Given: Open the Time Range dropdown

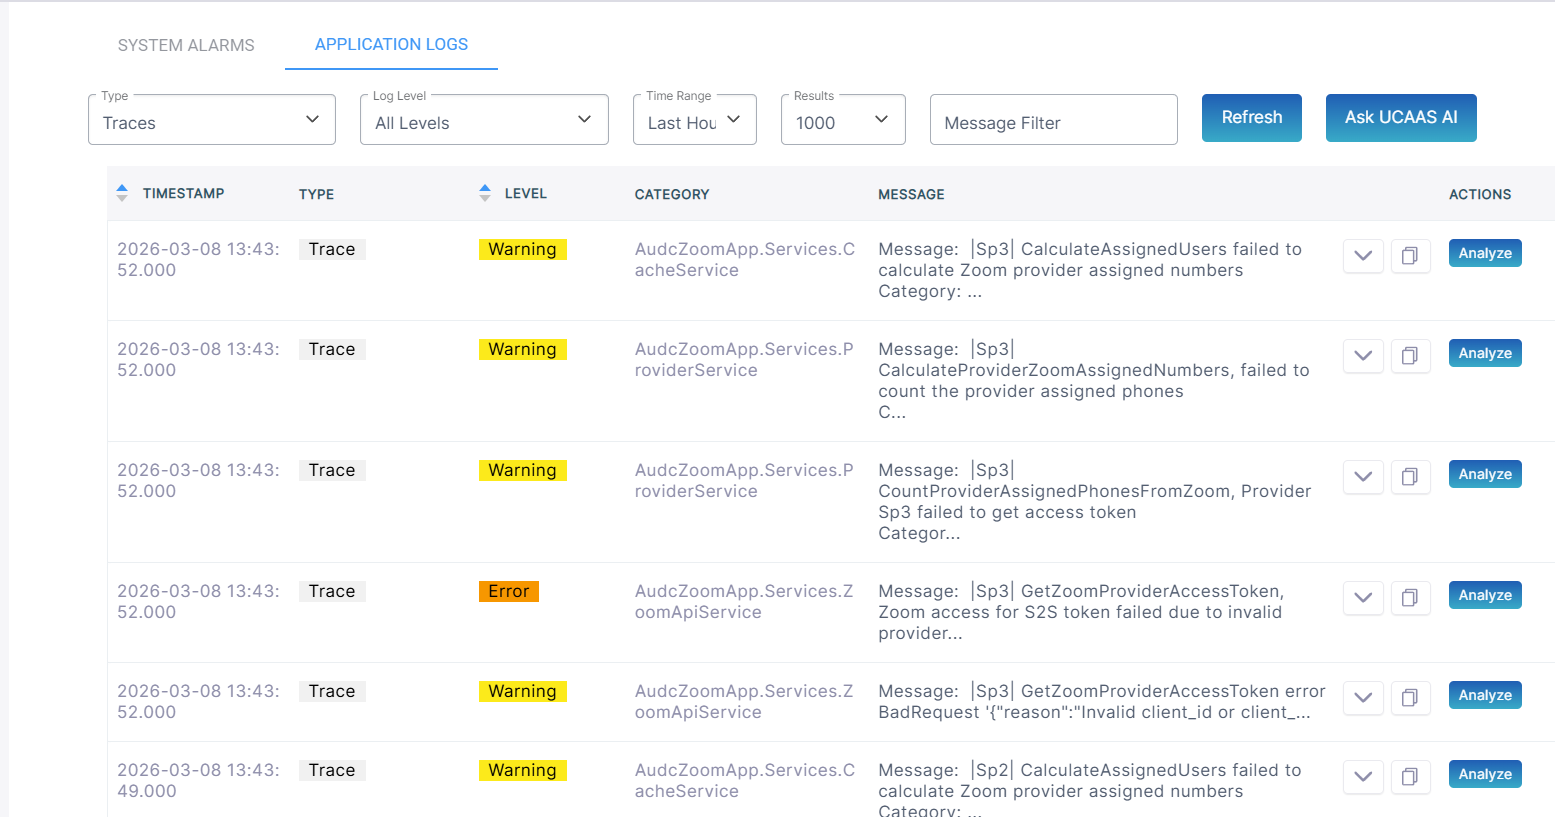Looking at the screenshot, I should click(x=694, y=121).
